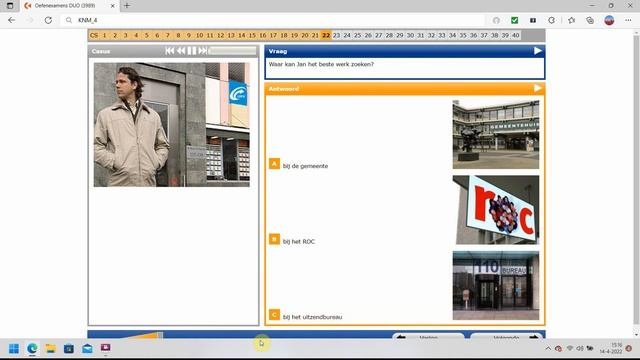The width and height of the screenshot is (640, 360).
Task: Open browser collections icon
Action: pyautogui.click(x=590, y=20)
